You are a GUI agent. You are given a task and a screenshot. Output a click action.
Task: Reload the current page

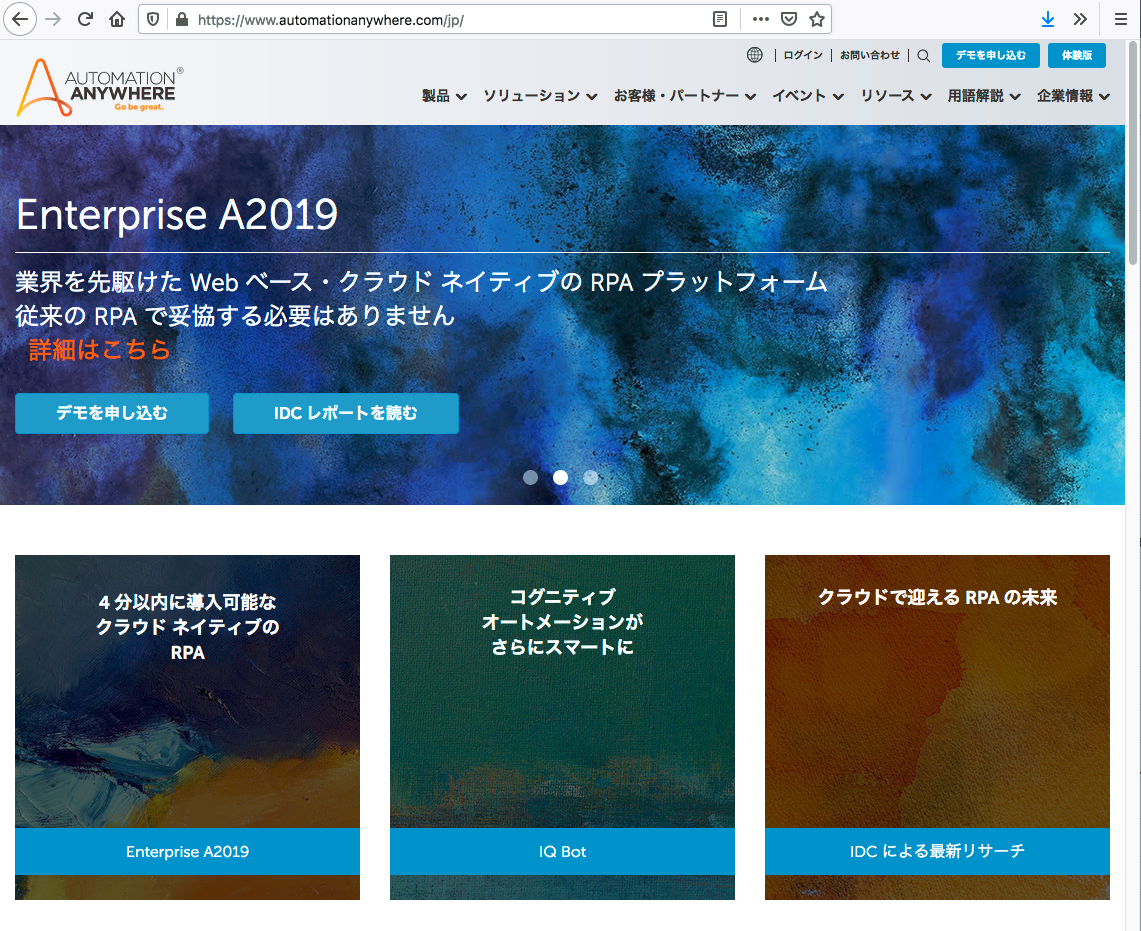point(85,19)
